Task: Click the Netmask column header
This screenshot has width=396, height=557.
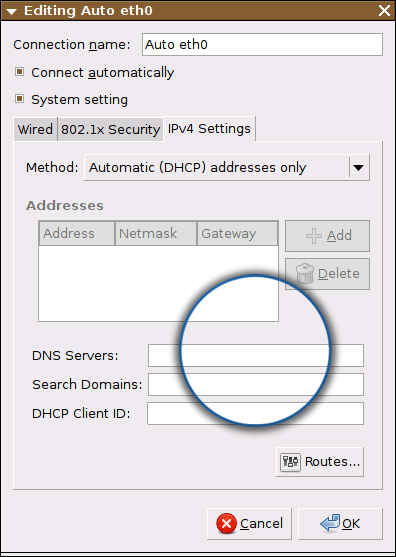Action: 156,233
